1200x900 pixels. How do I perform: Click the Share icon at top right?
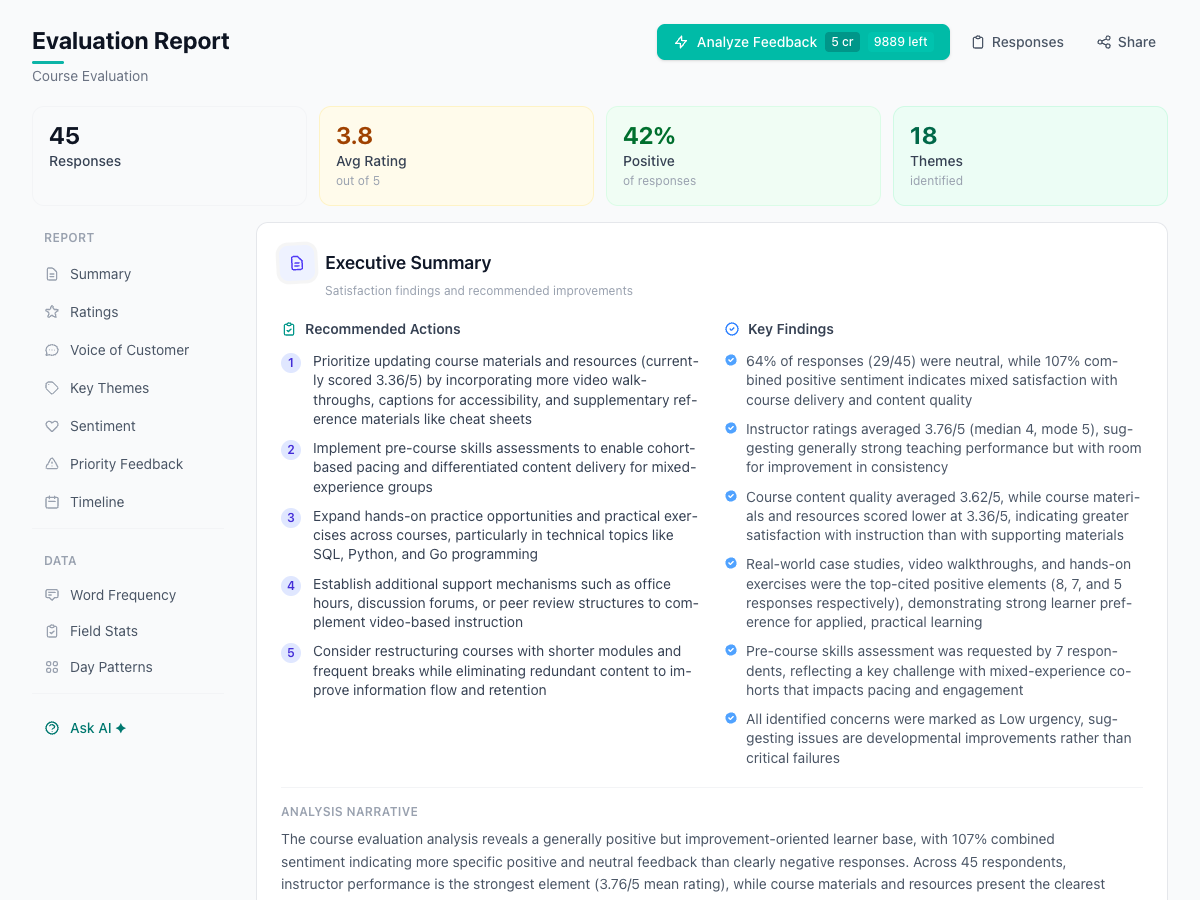(1103, 42)
